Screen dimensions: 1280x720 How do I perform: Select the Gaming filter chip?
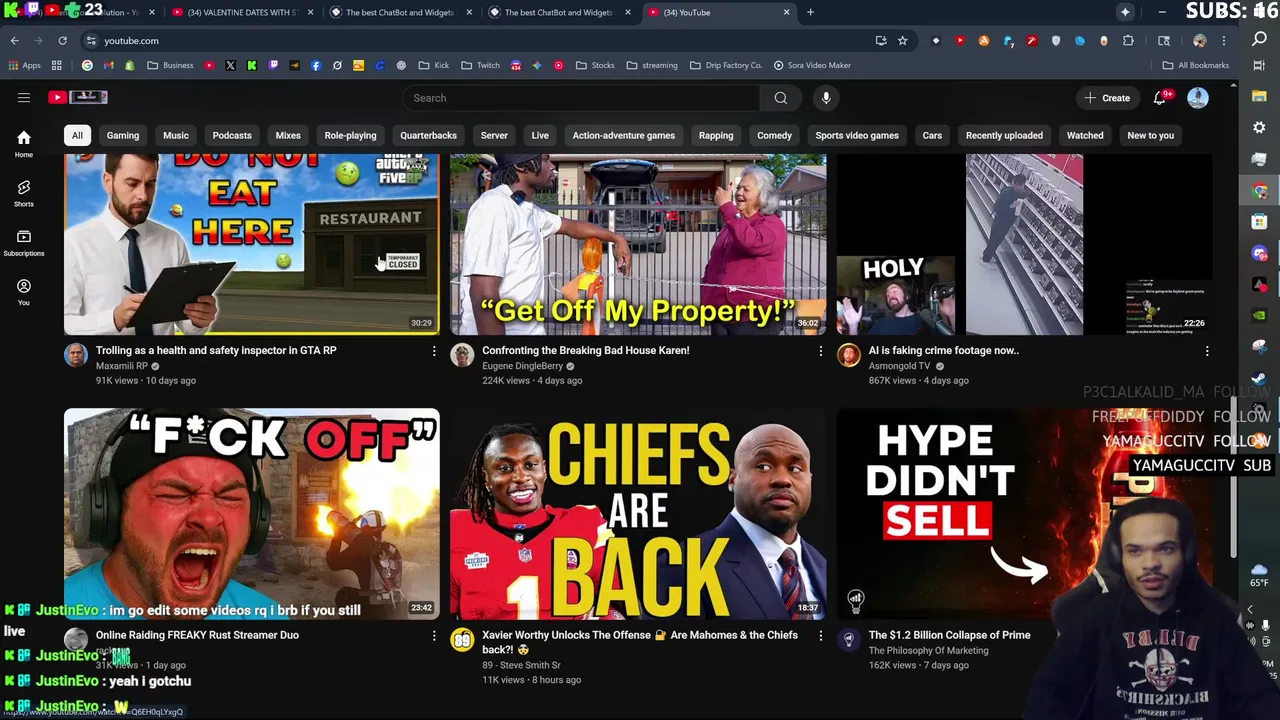point(123,135)
